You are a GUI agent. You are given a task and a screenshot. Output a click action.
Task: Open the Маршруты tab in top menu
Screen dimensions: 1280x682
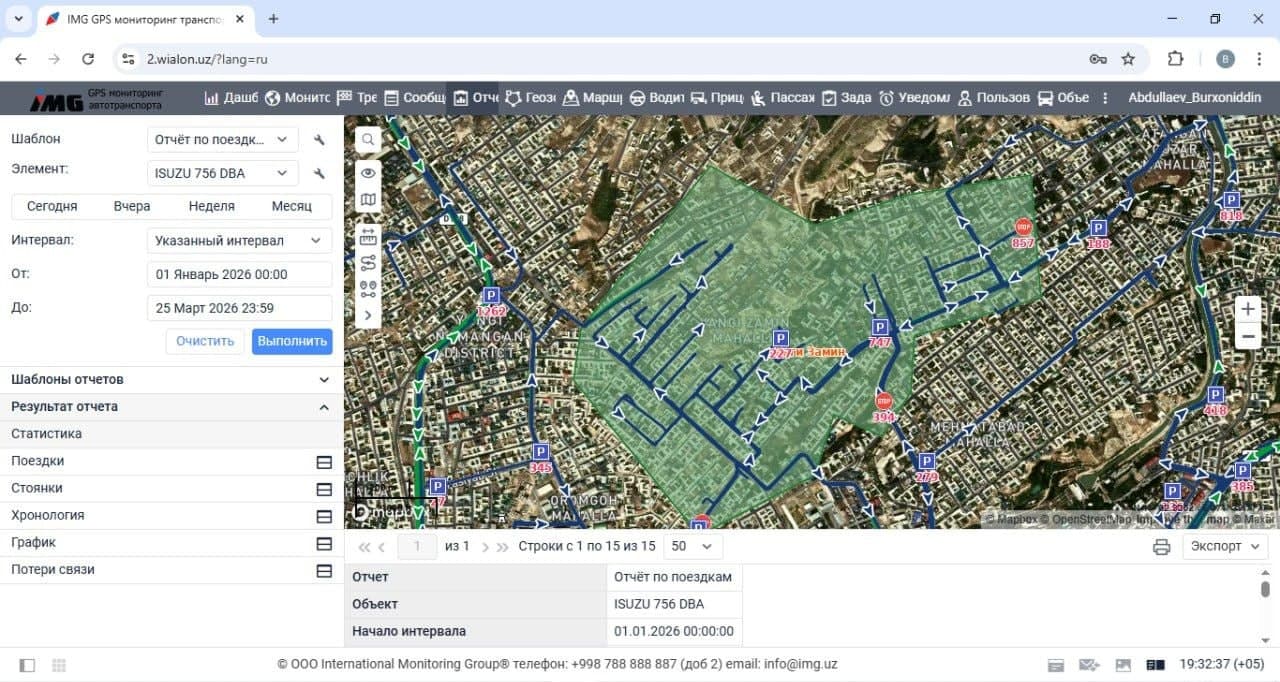593,98
